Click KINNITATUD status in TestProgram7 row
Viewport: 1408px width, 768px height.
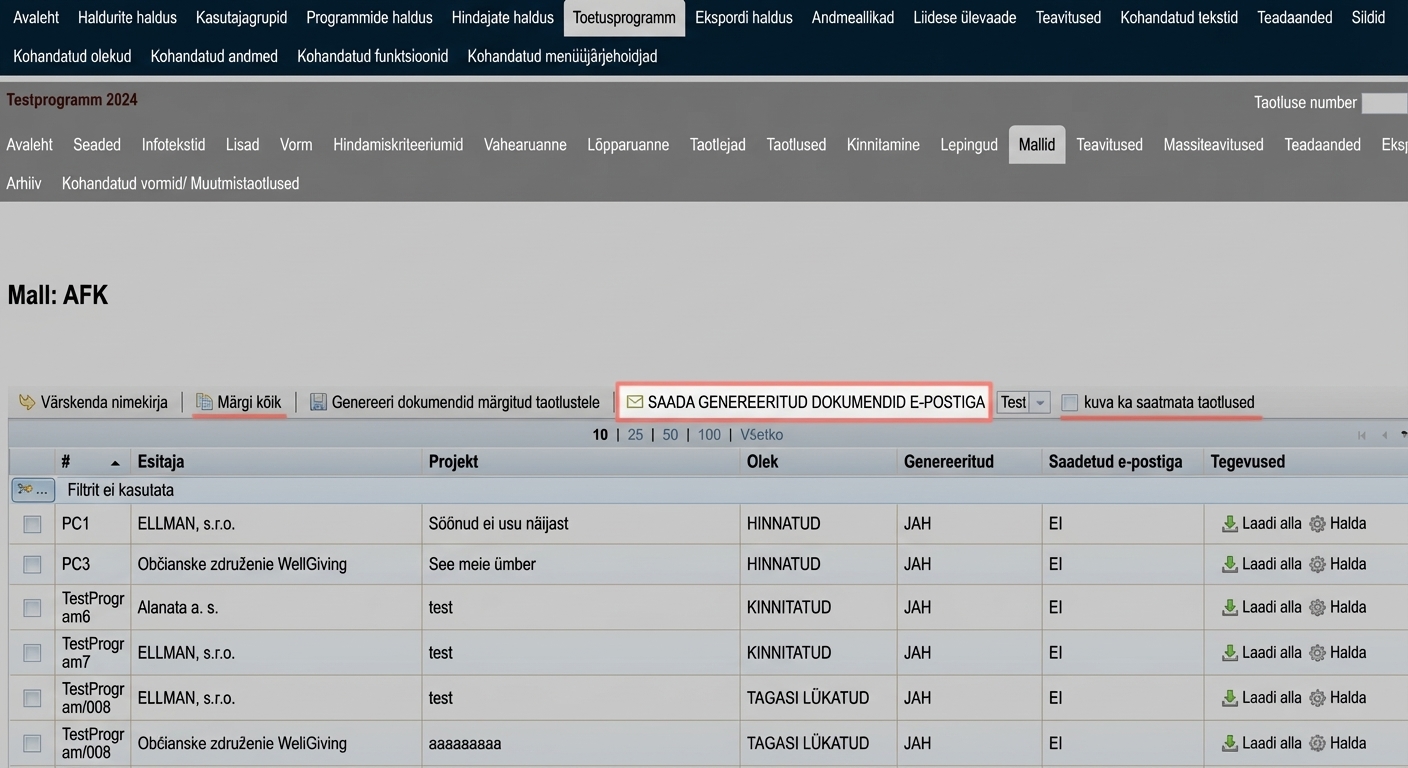[789, 652]
